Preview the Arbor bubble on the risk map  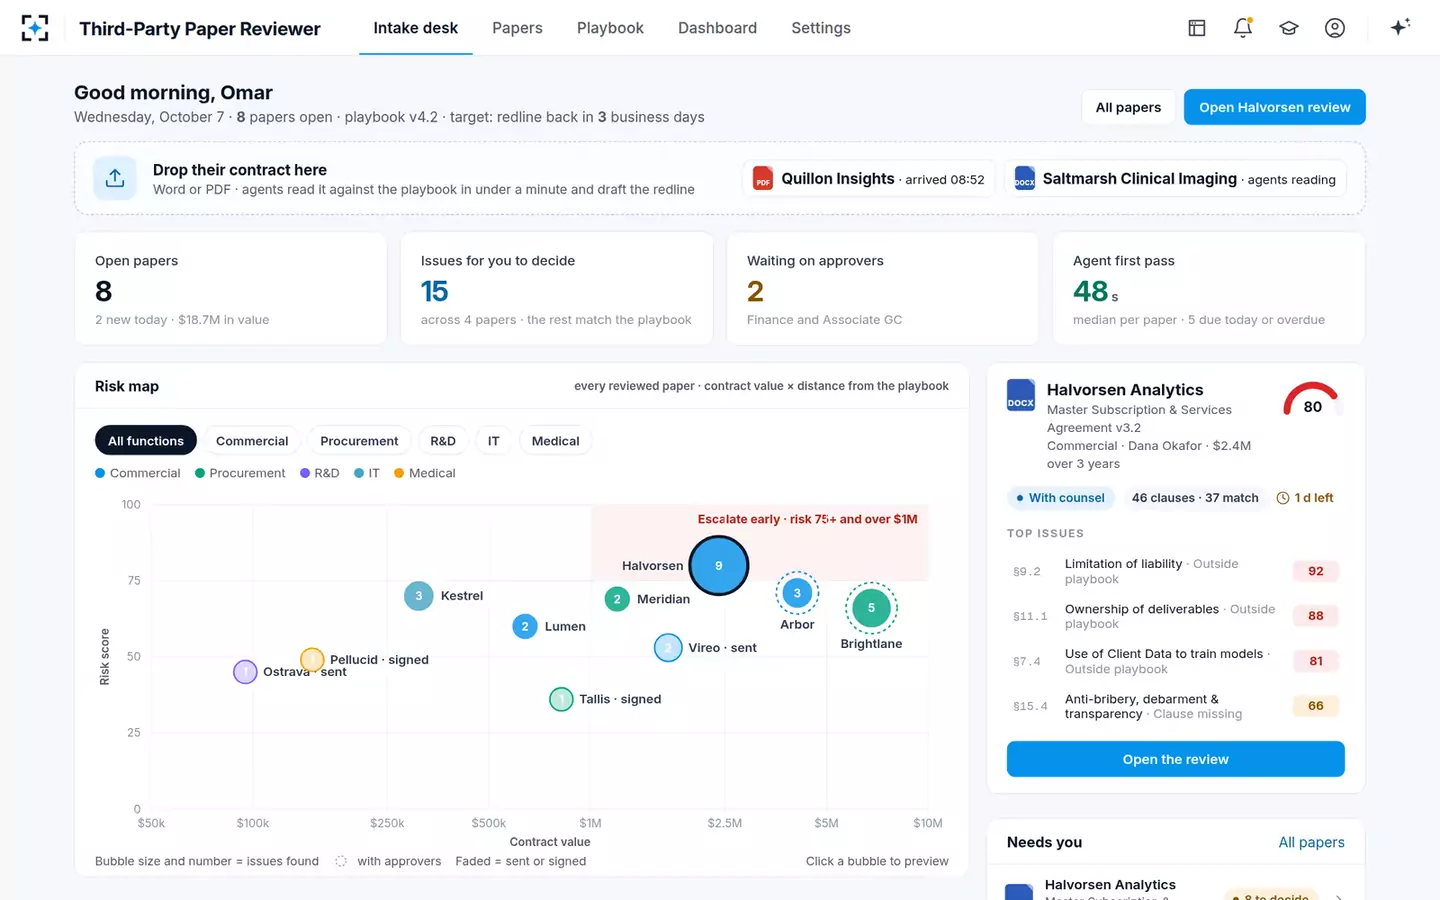pyautogui.click(x=797, y=593)
